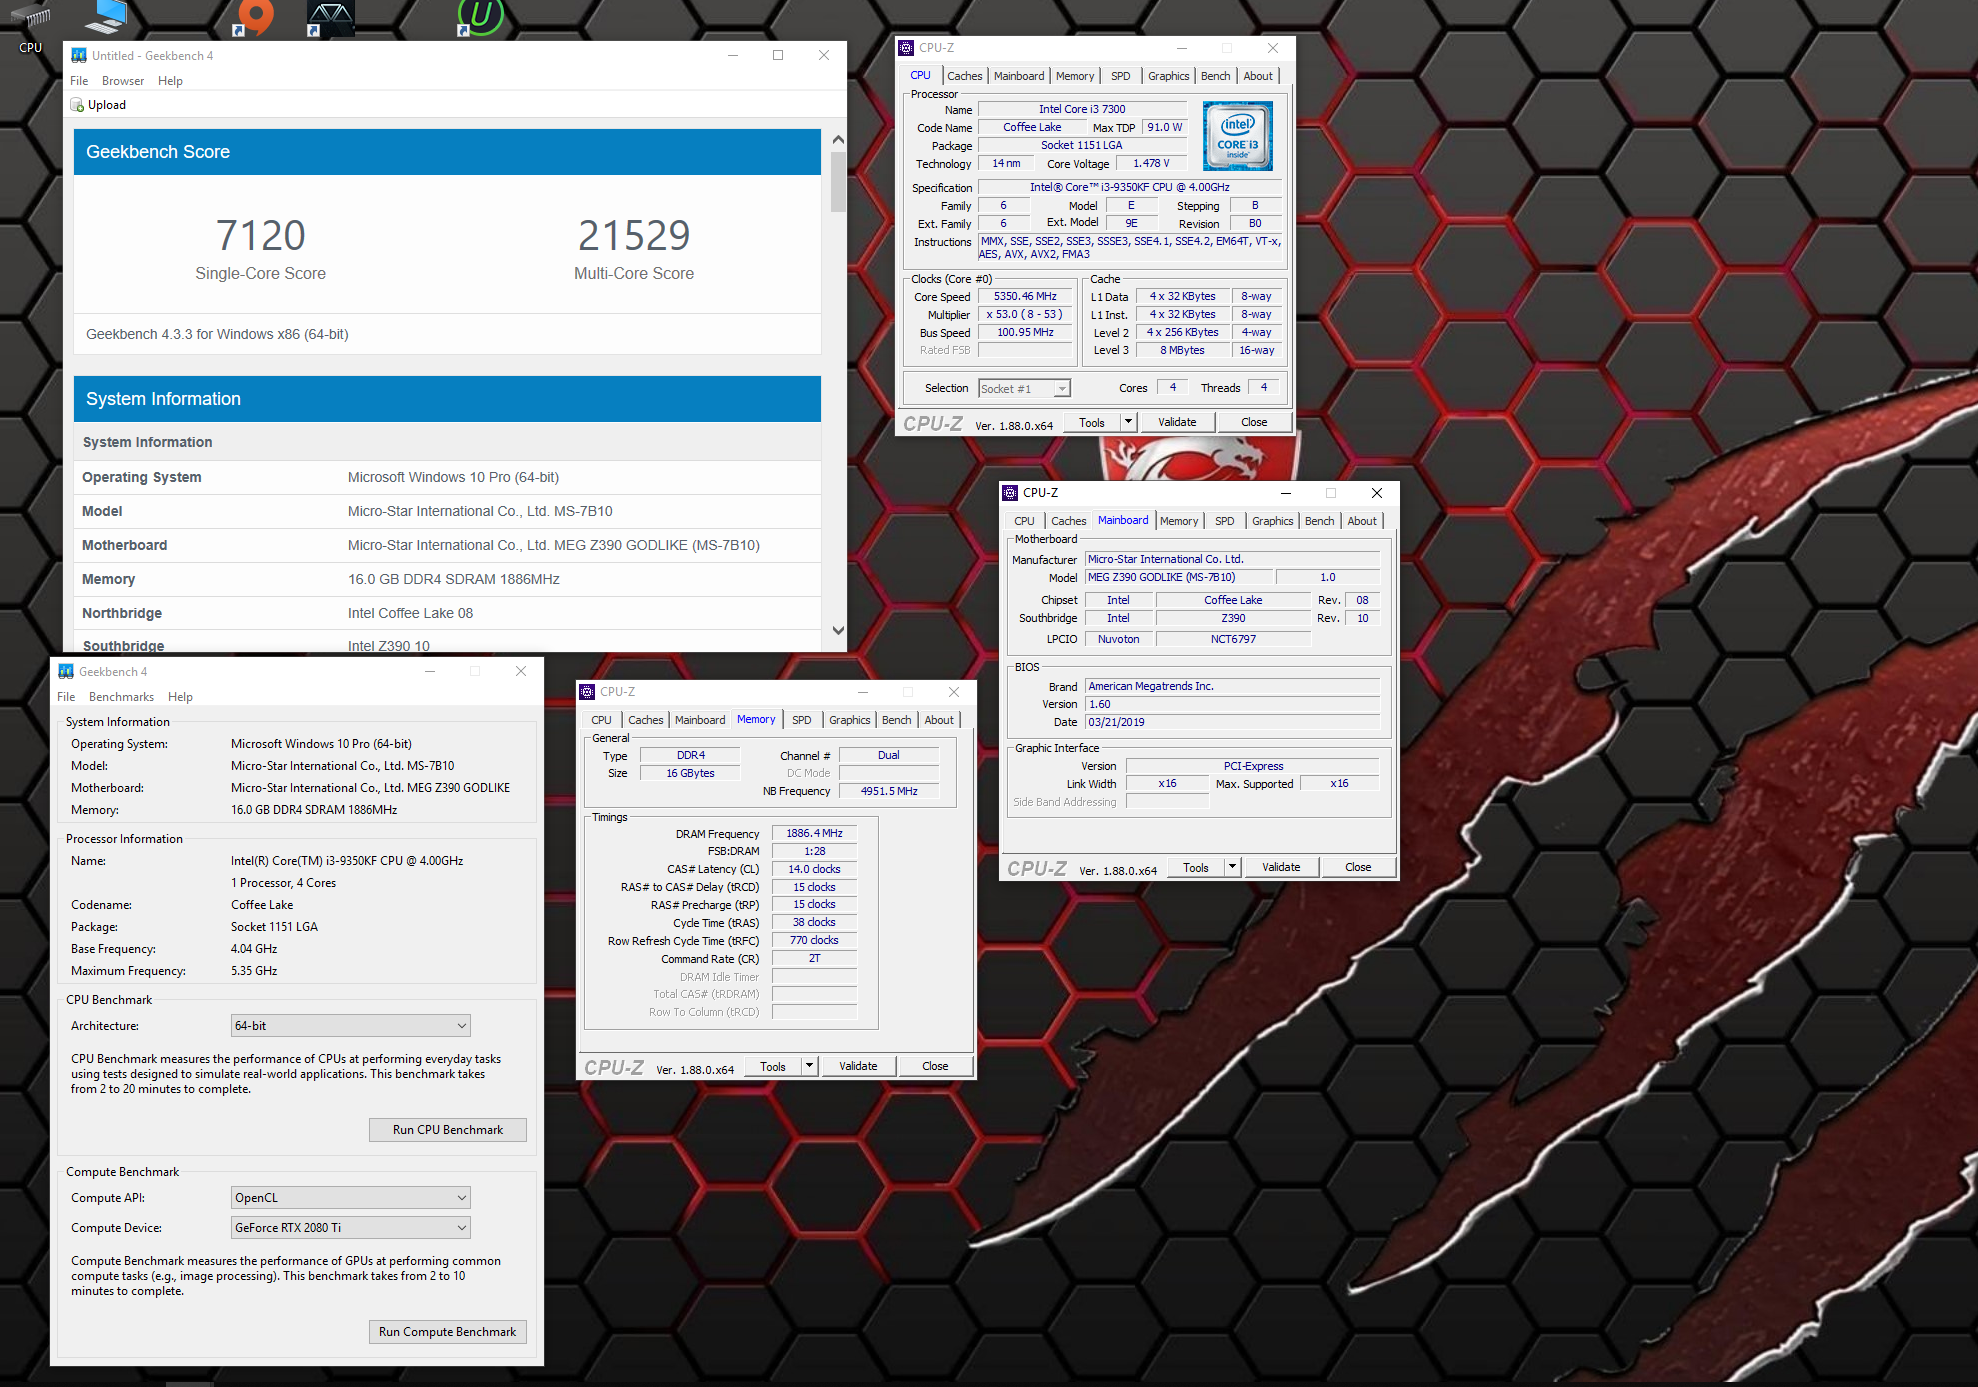Open About tab in the Mainboard CPU-Z window
The width and height of the screenshot is (1978, 1387).
(x=1362, y=521)
